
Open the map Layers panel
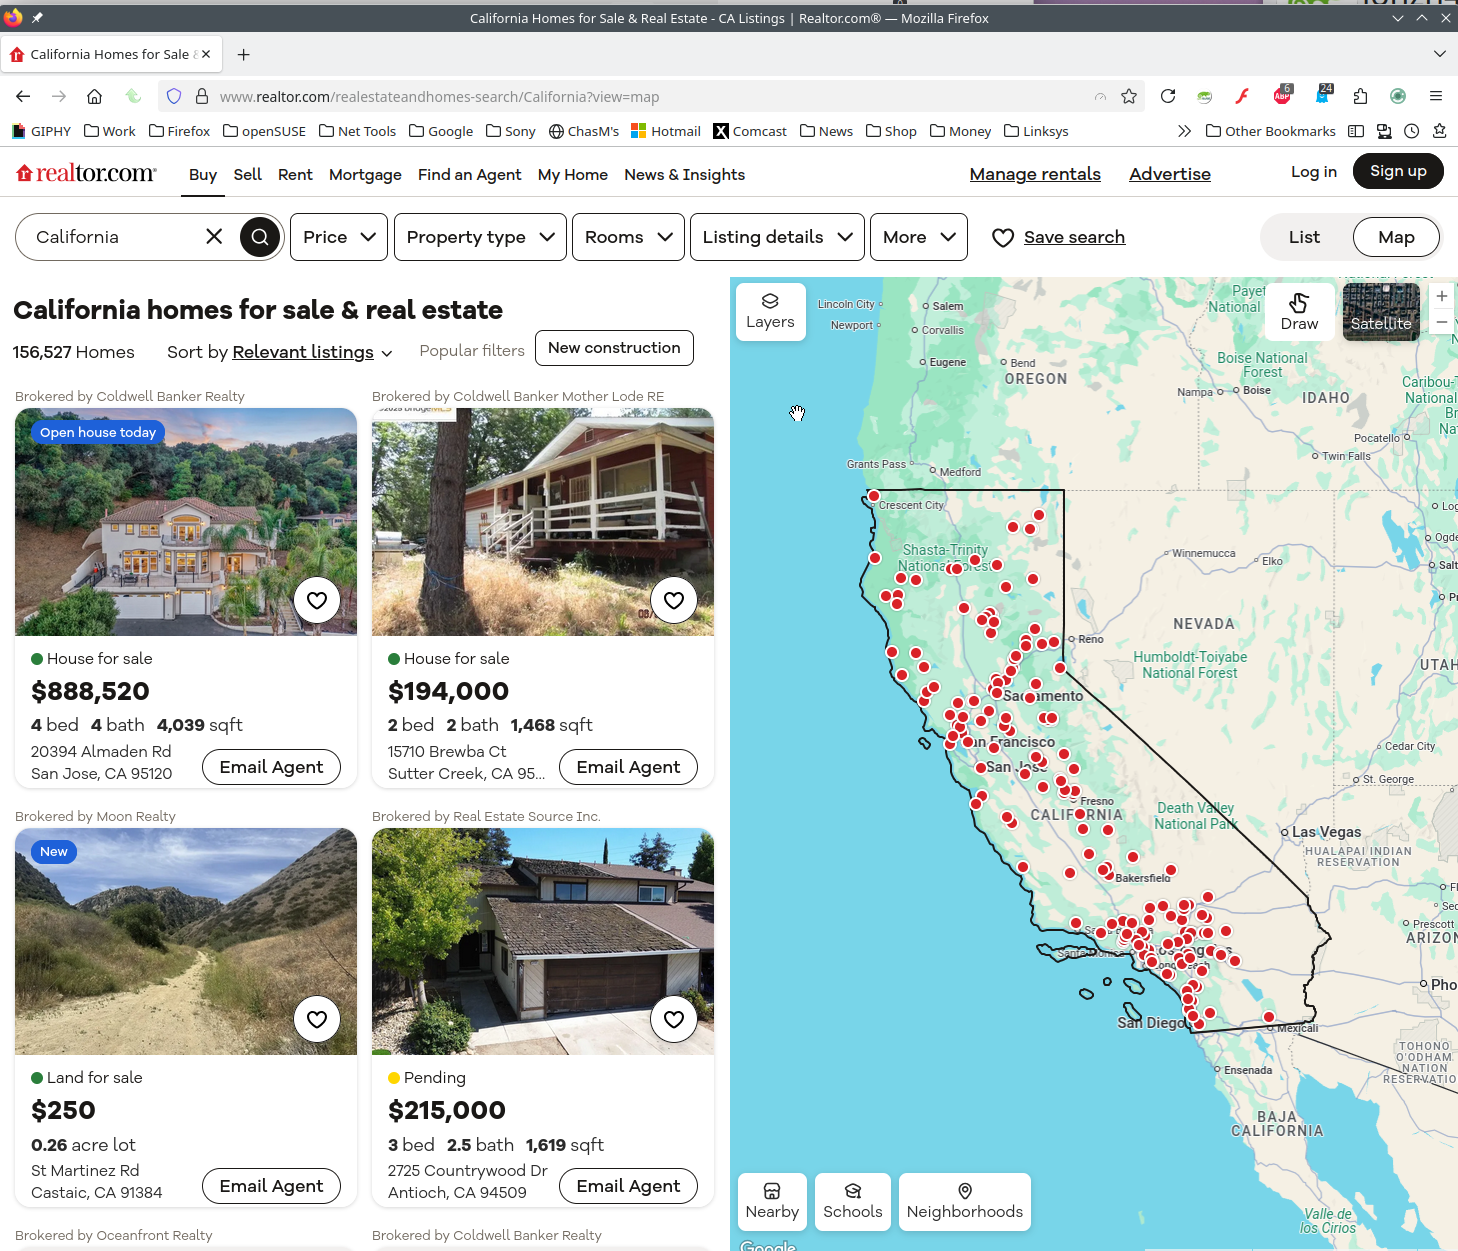[x=770, y=311]
